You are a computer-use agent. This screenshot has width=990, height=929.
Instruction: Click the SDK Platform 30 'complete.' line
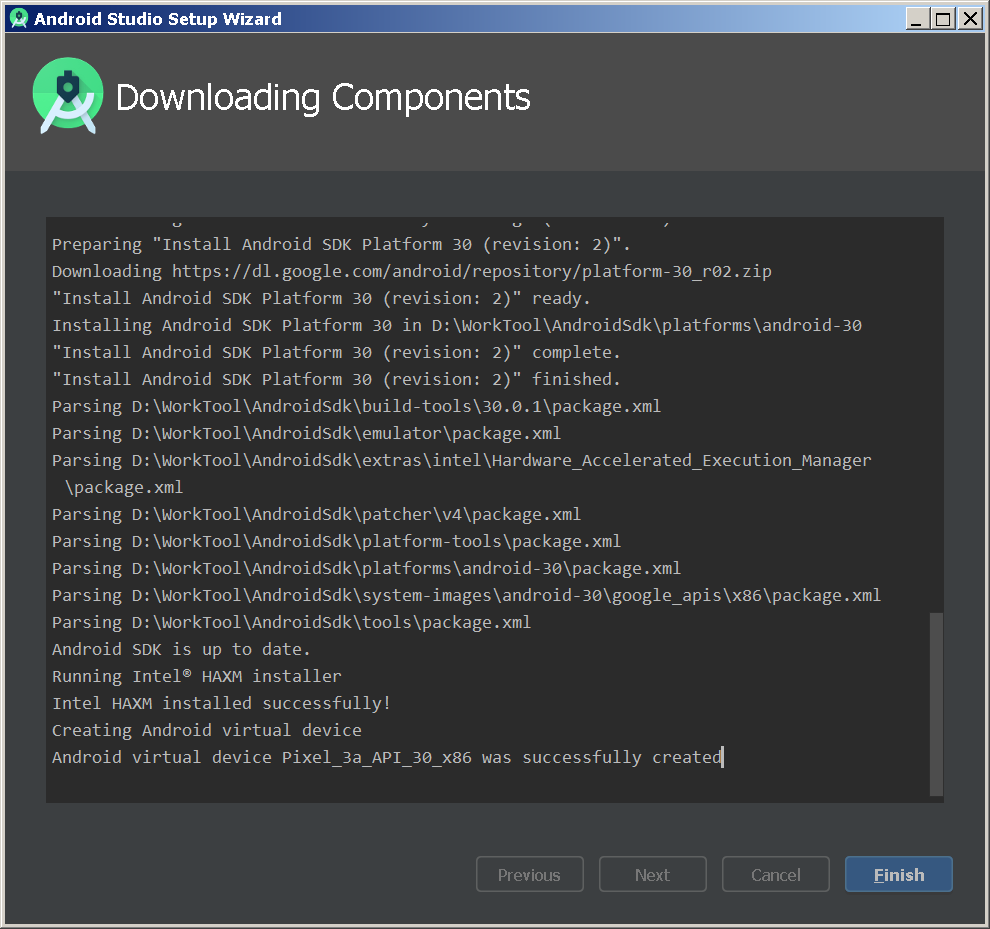[336, 352]
